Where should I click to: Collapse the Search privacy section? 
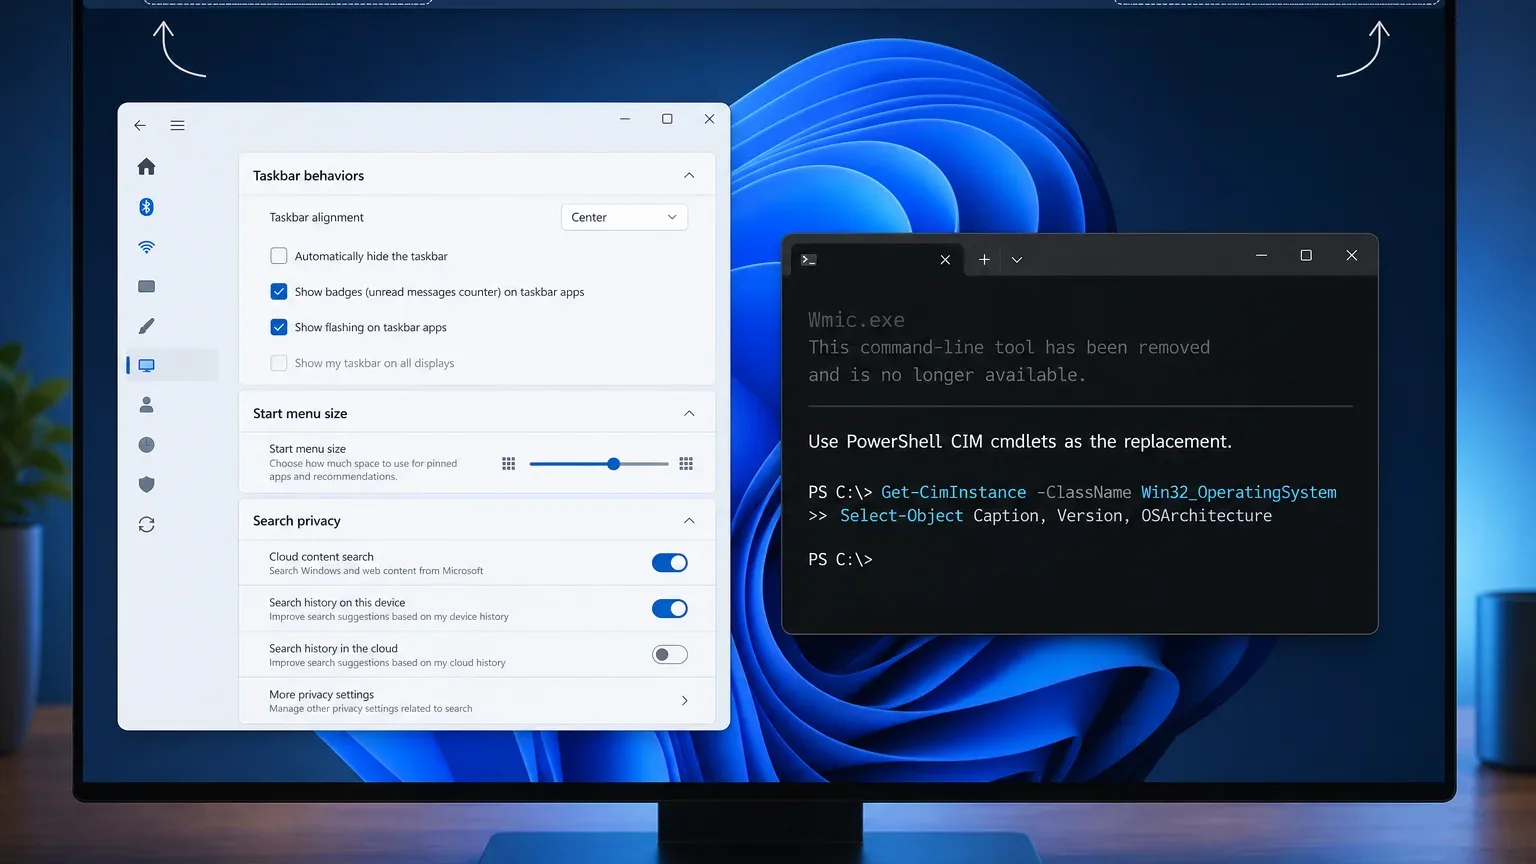click(689, 521)
